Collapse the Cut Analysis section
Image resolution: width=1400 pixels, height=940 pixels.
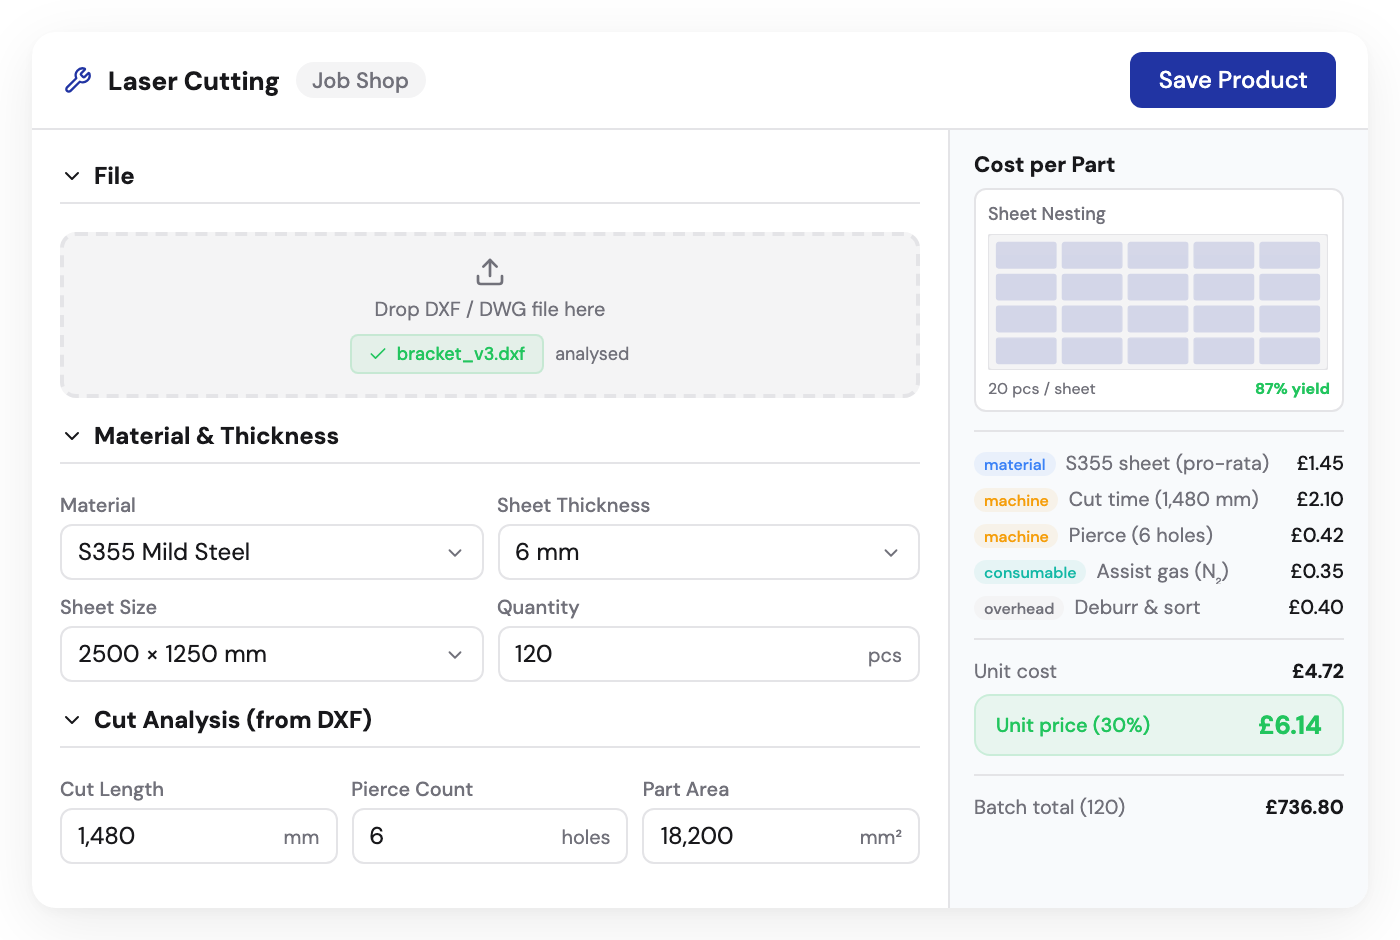[71, 719]
